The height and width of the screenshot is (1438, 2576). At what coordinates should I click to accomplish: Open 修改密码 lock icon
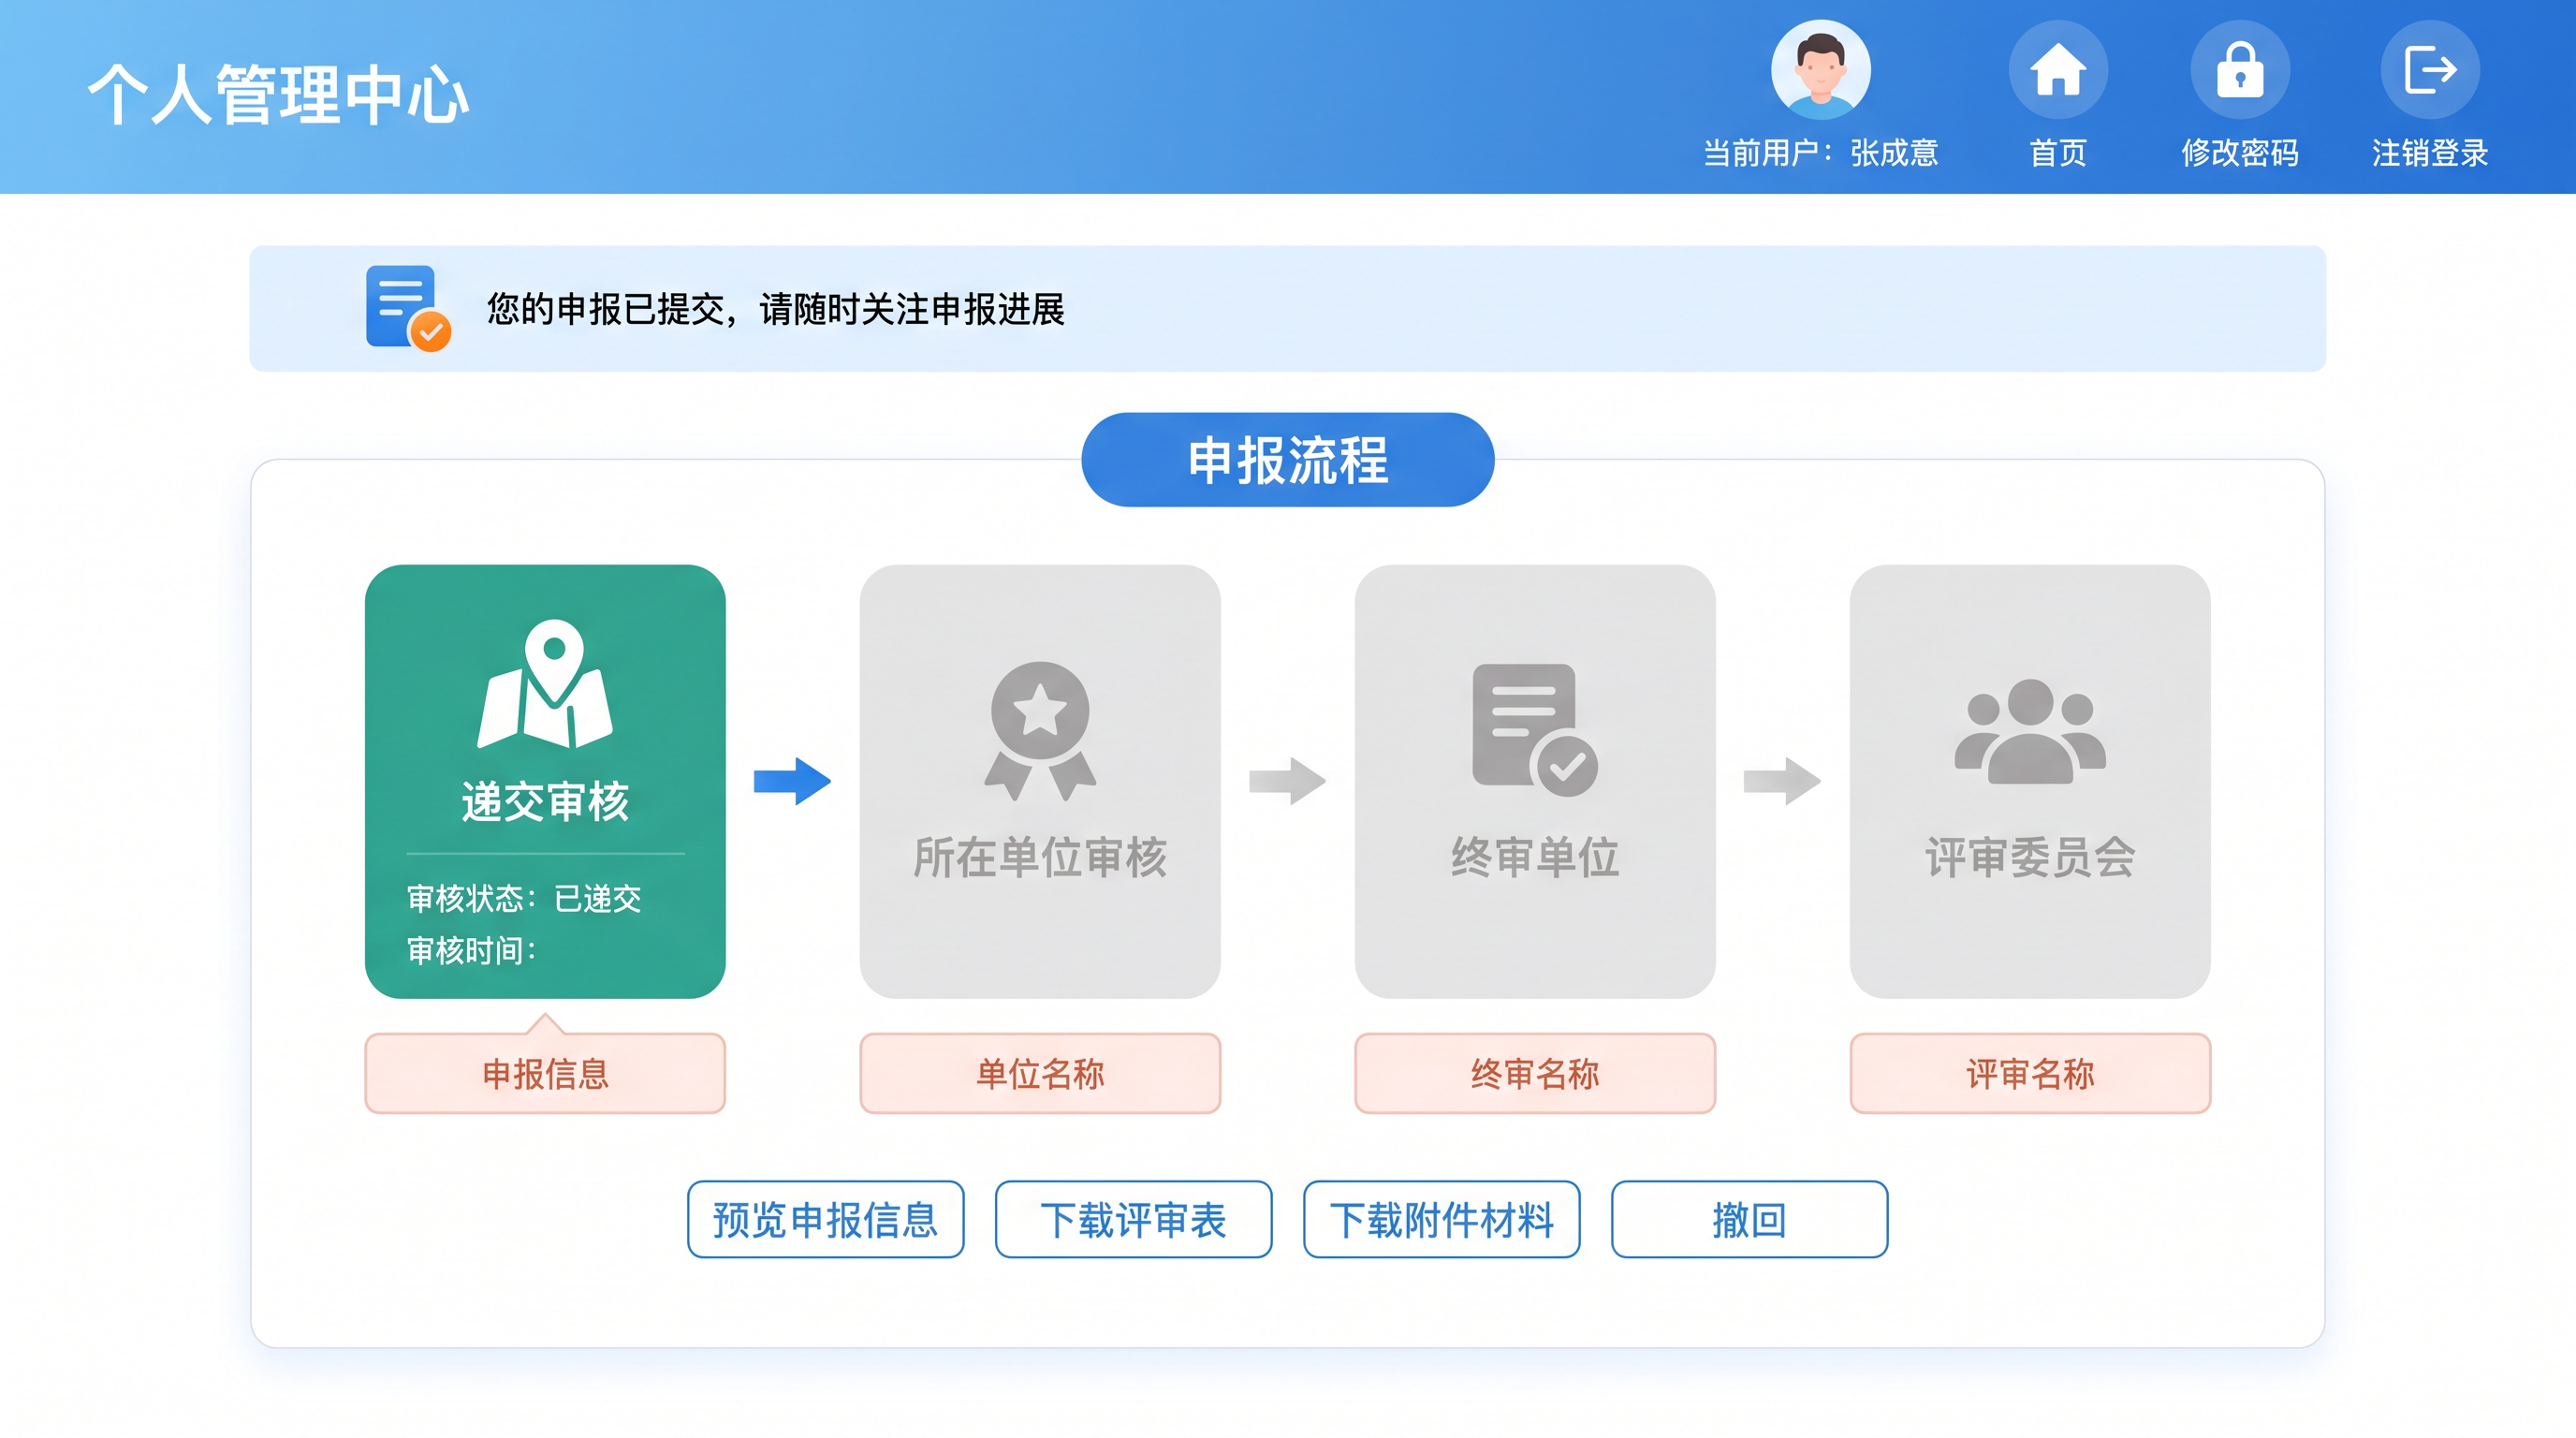[x=2240, y=69]
